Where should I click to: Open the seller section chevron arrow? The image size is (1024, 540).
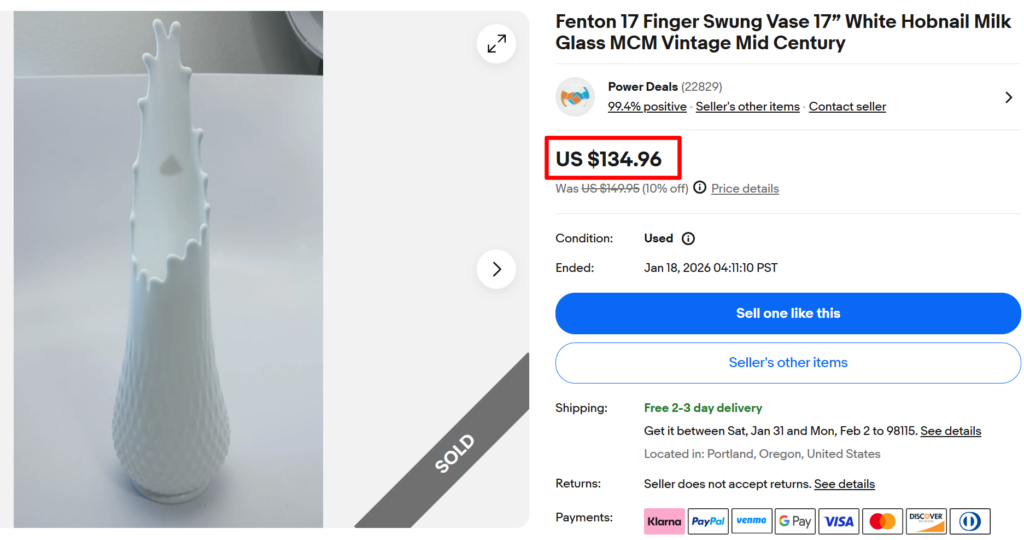click(1008, 97)
